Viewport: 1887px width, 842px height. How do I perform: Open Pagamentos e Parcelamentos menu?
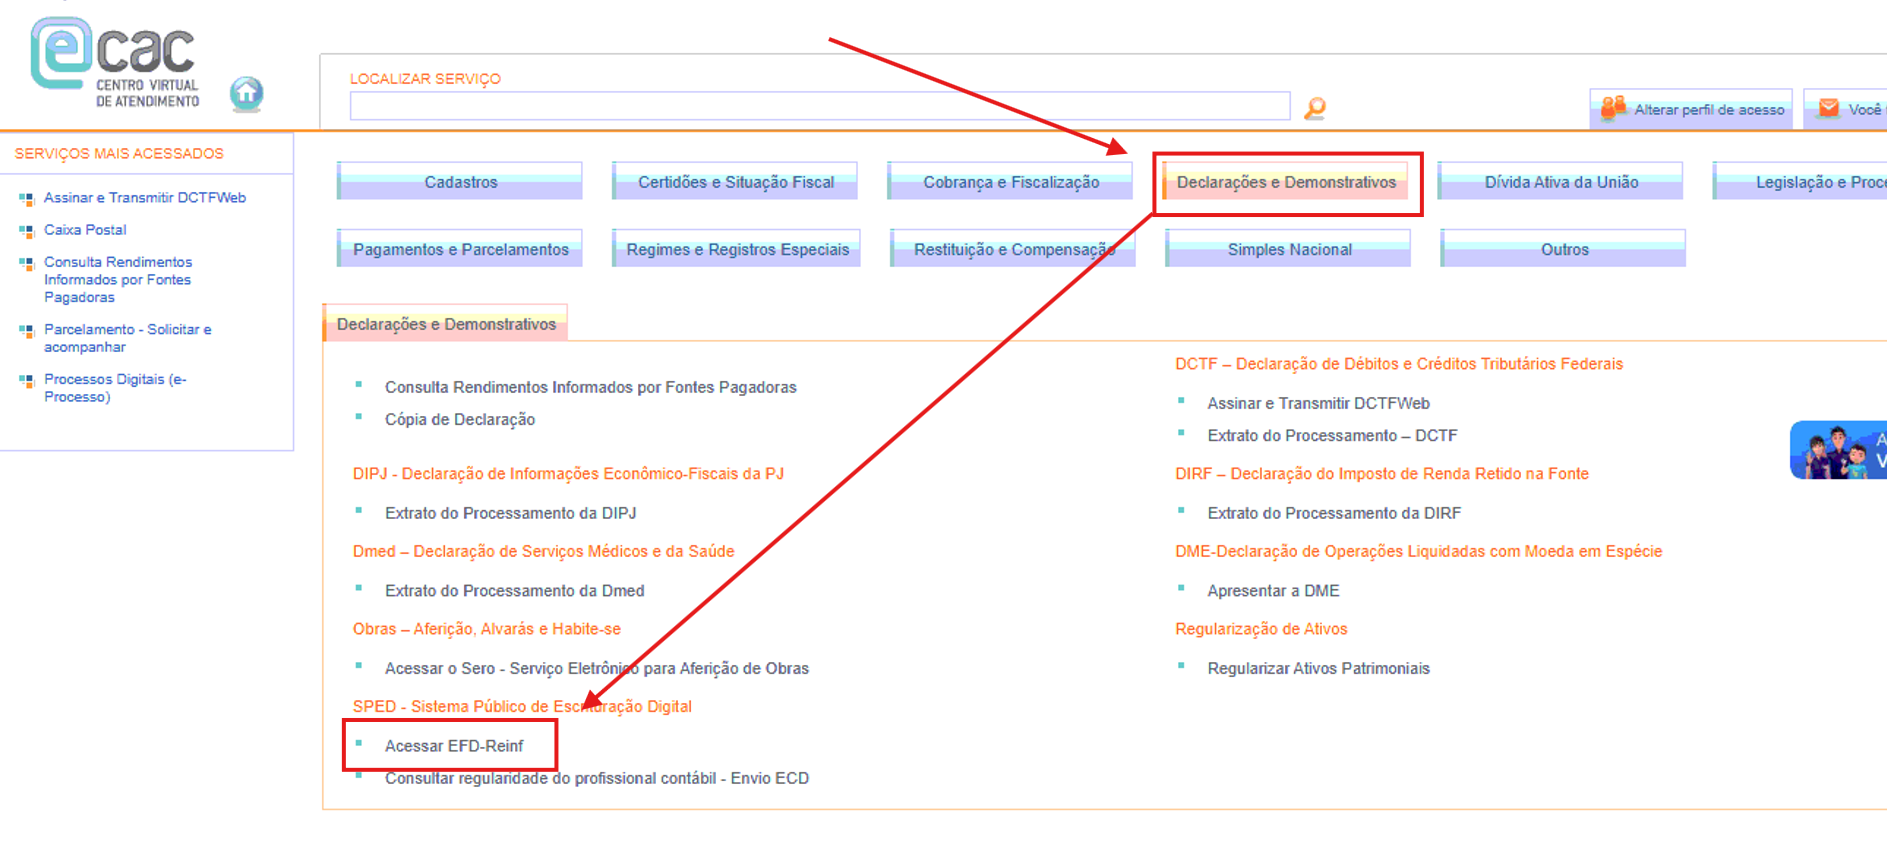click(460, 248)
